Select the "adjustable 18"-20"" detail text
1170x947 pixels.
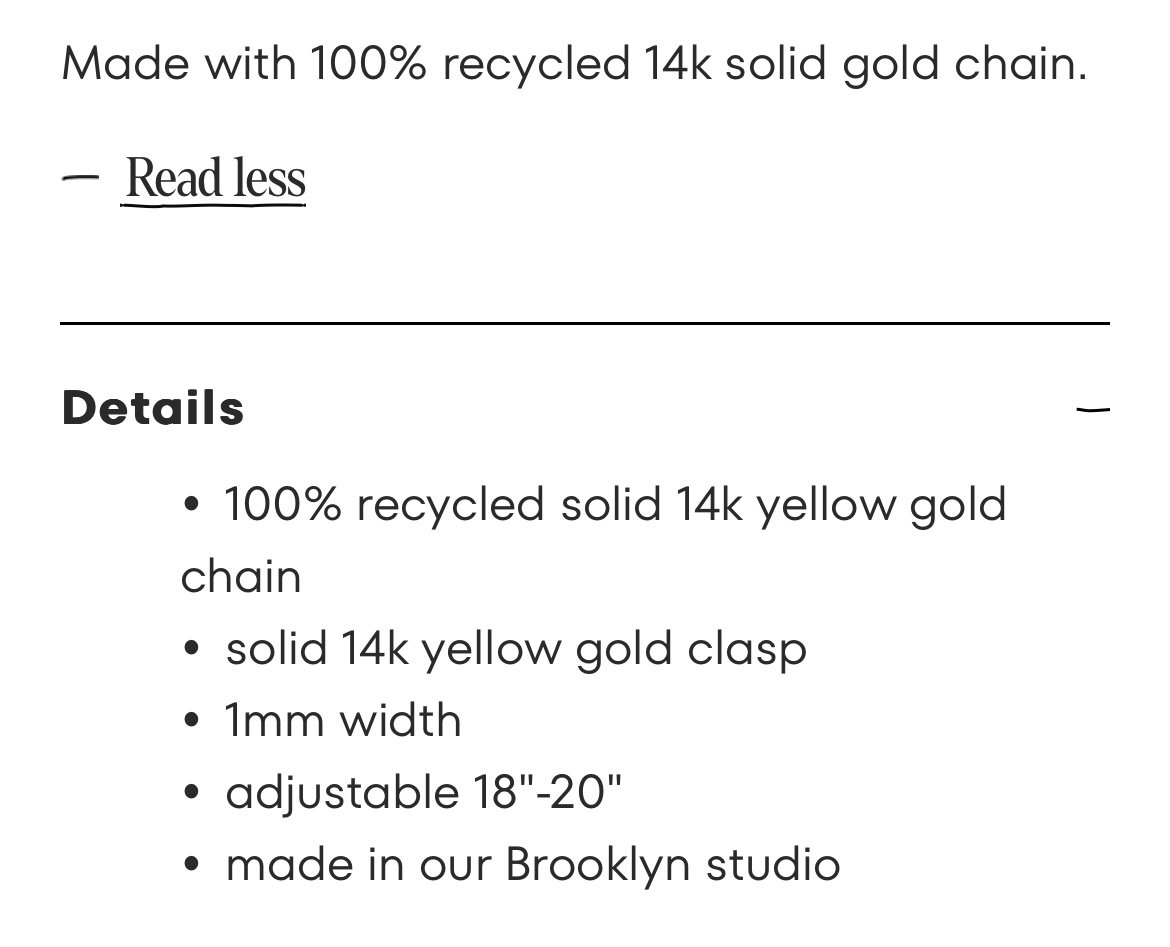coord(423,792)
